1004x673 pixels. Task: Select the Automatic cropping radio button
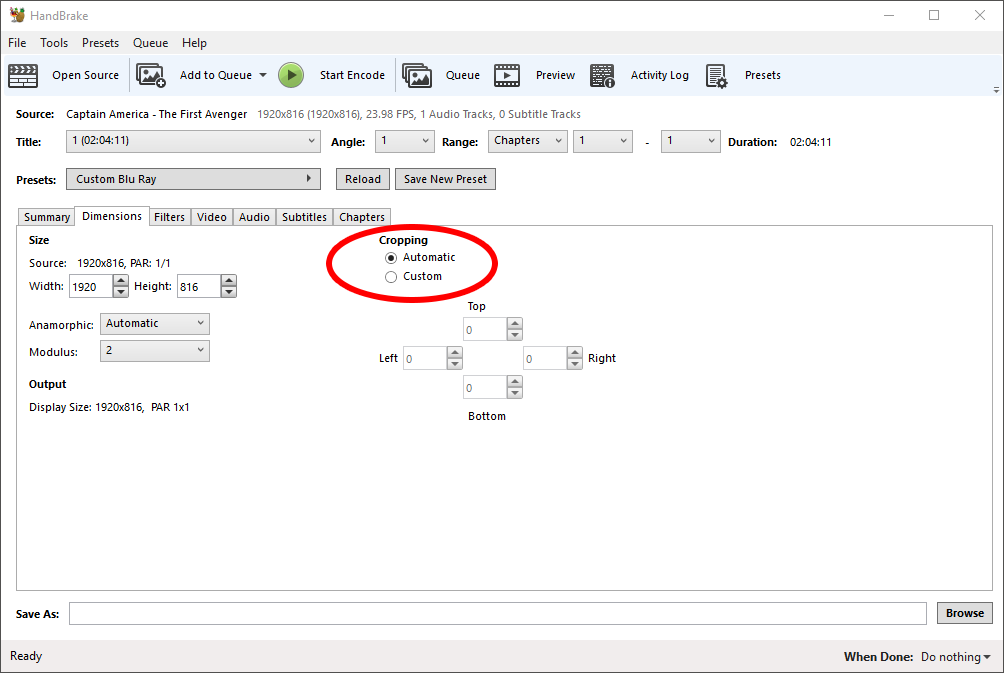click(x=391, y=257)
